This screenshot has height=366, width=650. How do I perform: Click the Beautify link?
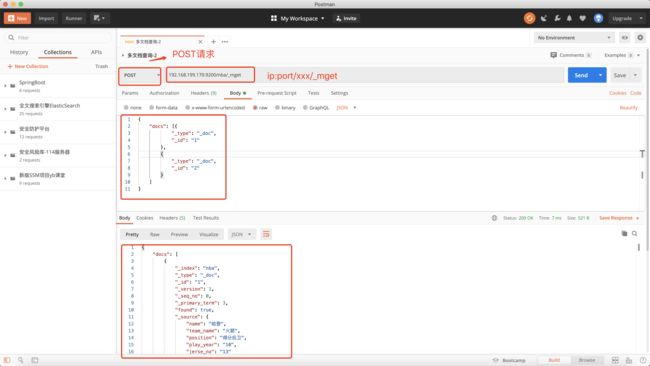pos(628,108)
